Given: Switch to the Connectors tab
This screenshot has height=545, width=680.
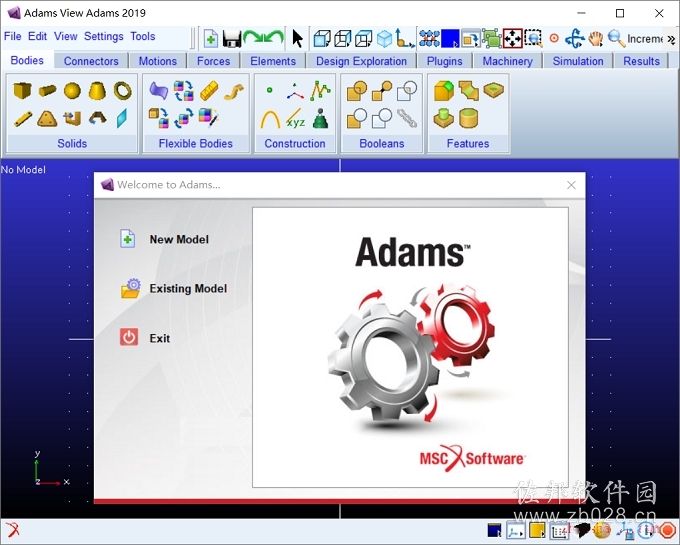Looking at the screenshot, I should (91, 61).
